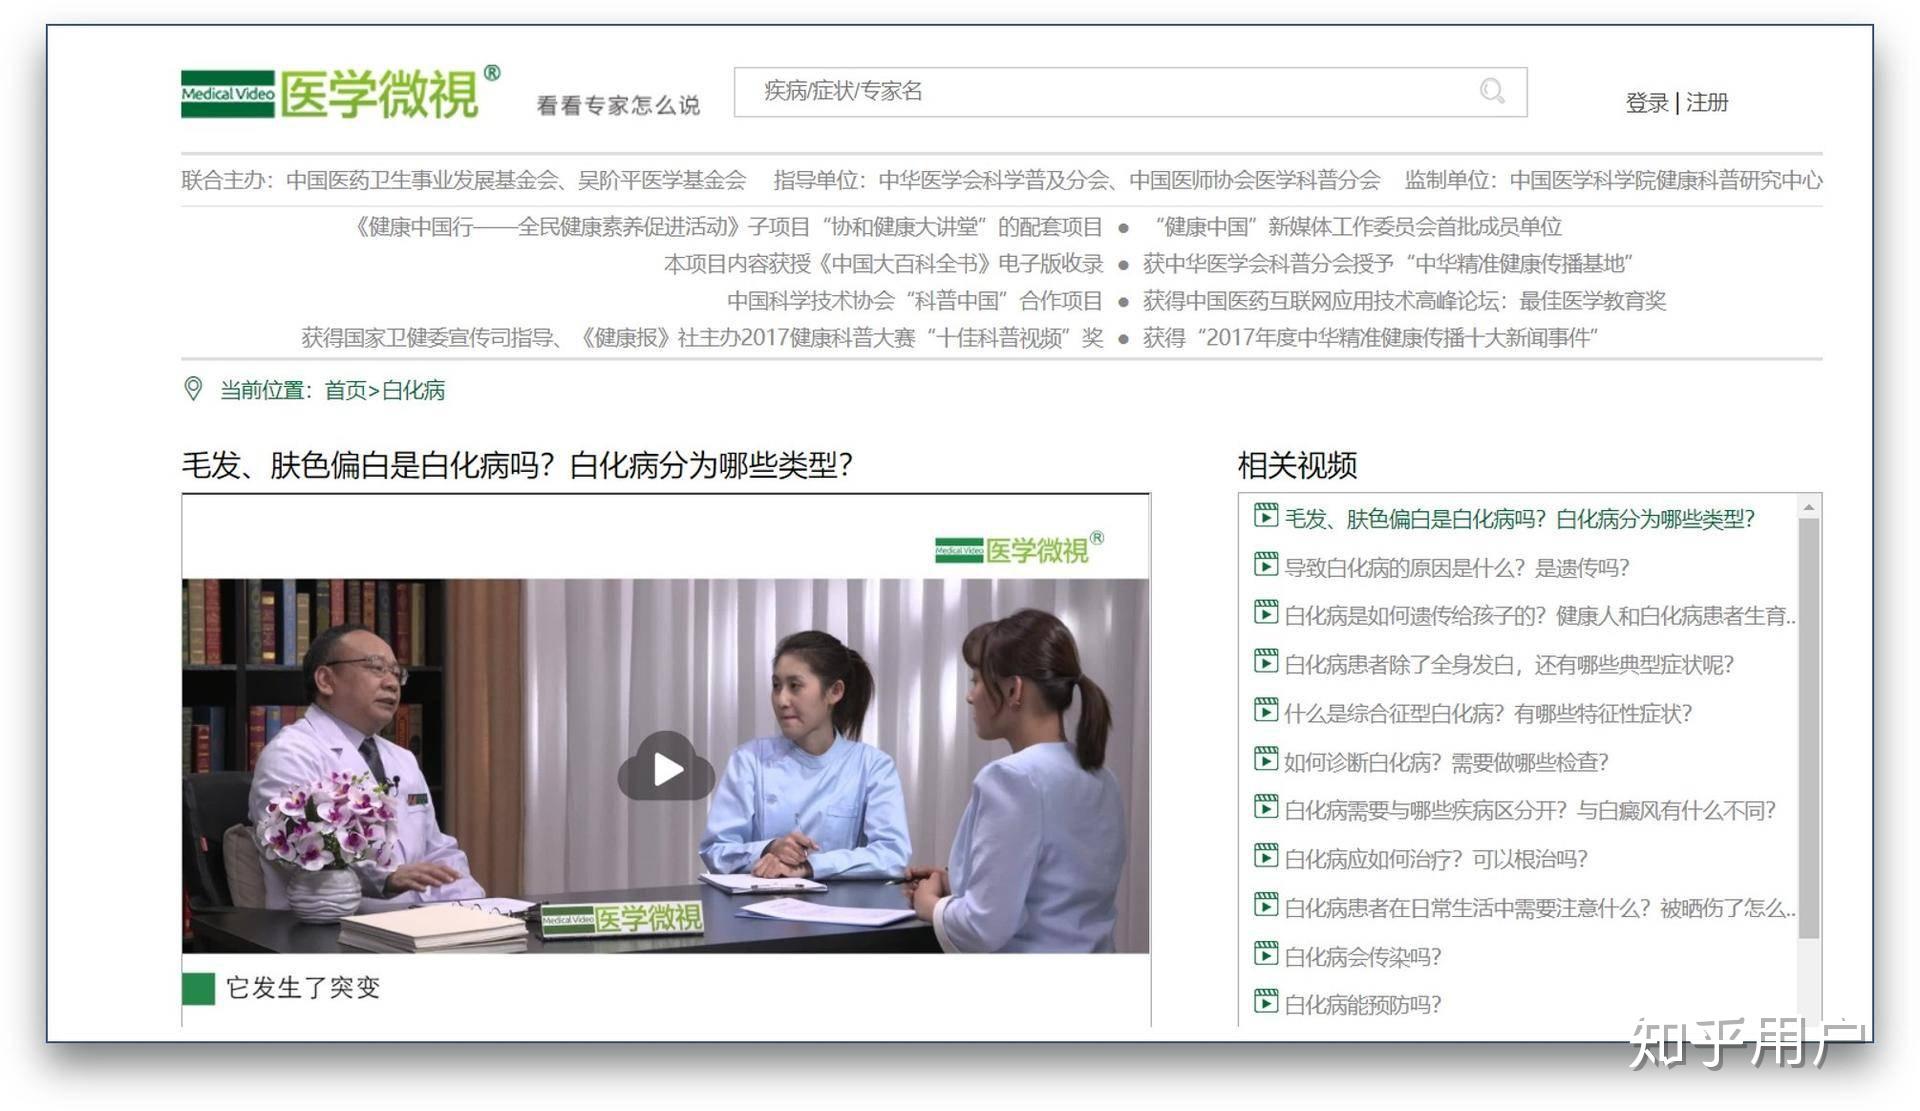Select 什么是综合征型白化病 in related videos
Image resolution: width=1920 pixels, height=1111 pixels.
1487,714
